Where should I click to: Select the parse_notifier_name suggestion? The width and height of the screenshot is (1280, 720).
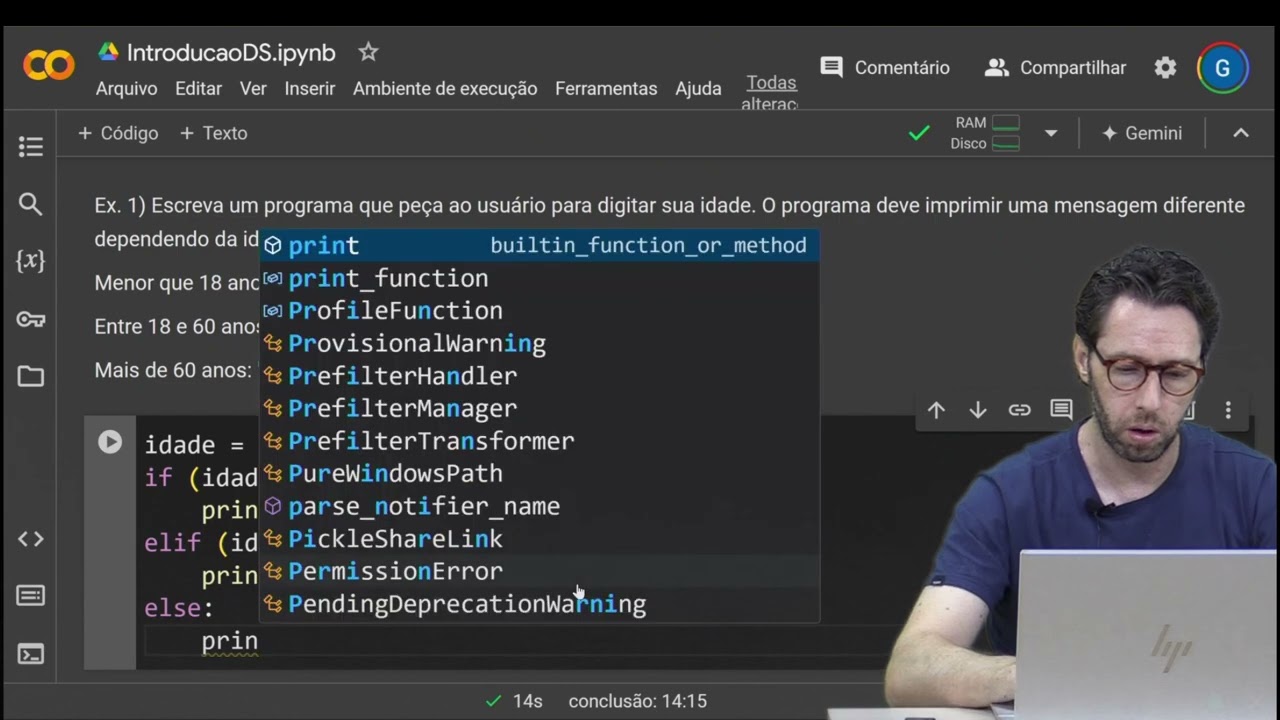point(540,506)
